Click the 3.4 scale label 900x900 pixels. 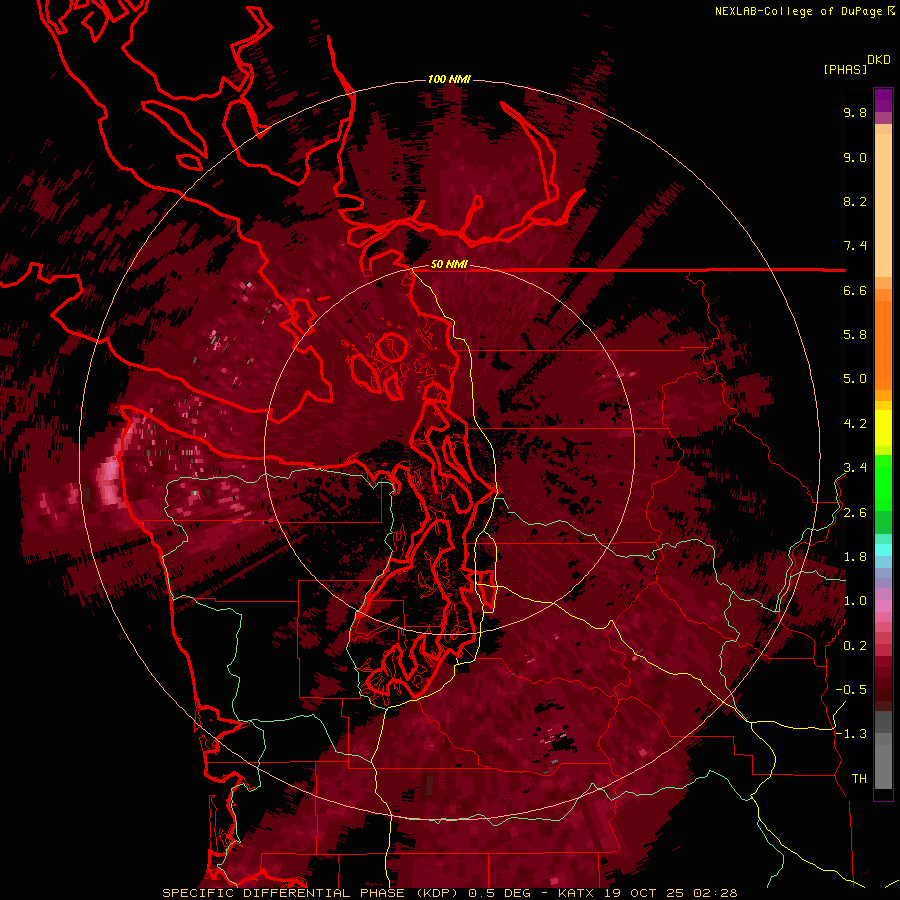855,468
